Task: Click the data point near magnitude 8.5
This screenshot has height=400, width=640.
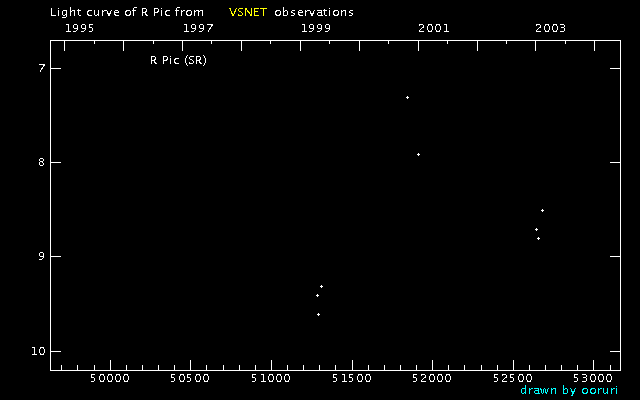Action: (x=542, y=210)
